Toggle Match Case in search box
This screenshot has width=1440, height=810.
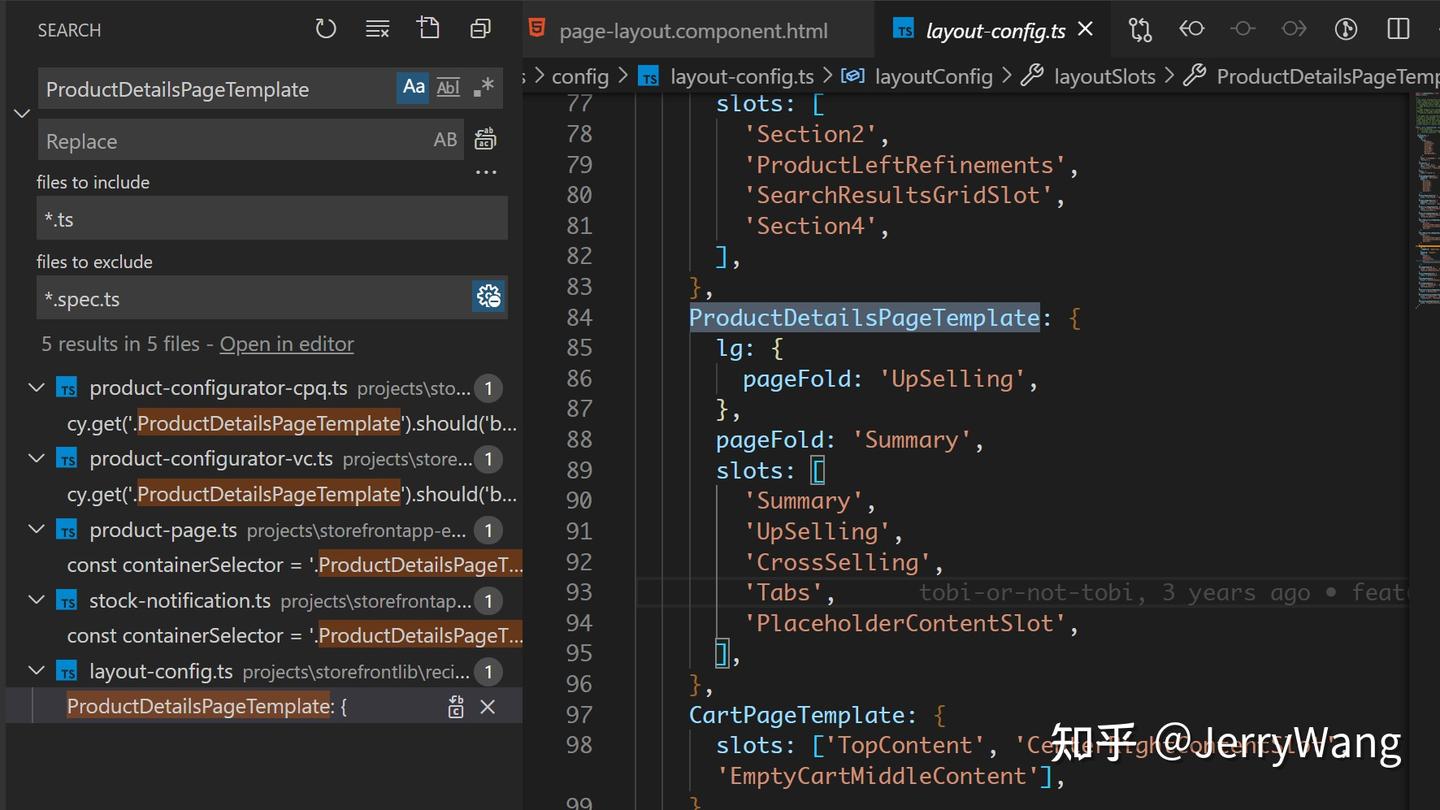click(414, 88)
